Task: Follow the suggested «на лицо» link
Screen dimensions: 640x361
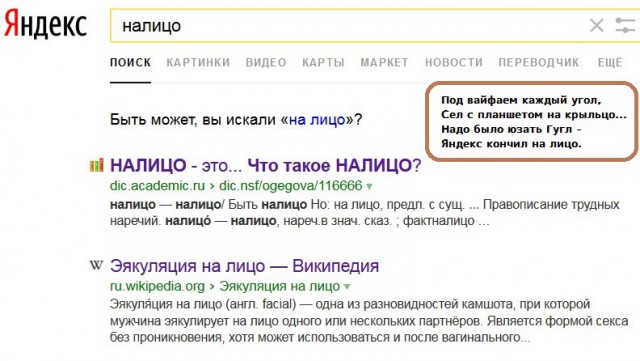Action: click(317, 120)
